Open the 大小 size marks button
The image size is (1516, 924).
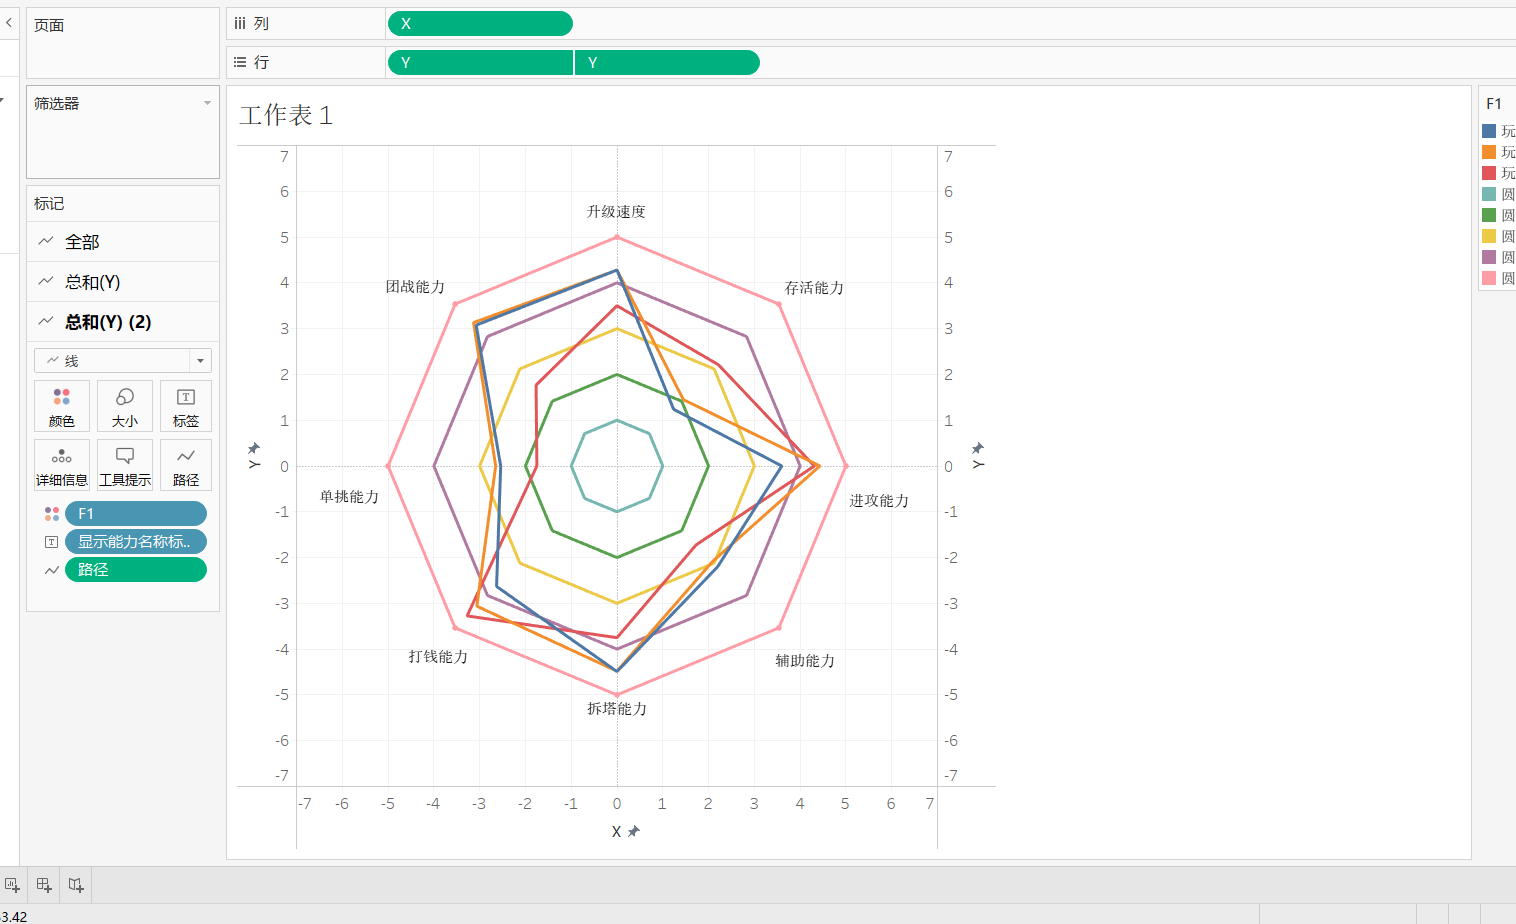[125, 406]
